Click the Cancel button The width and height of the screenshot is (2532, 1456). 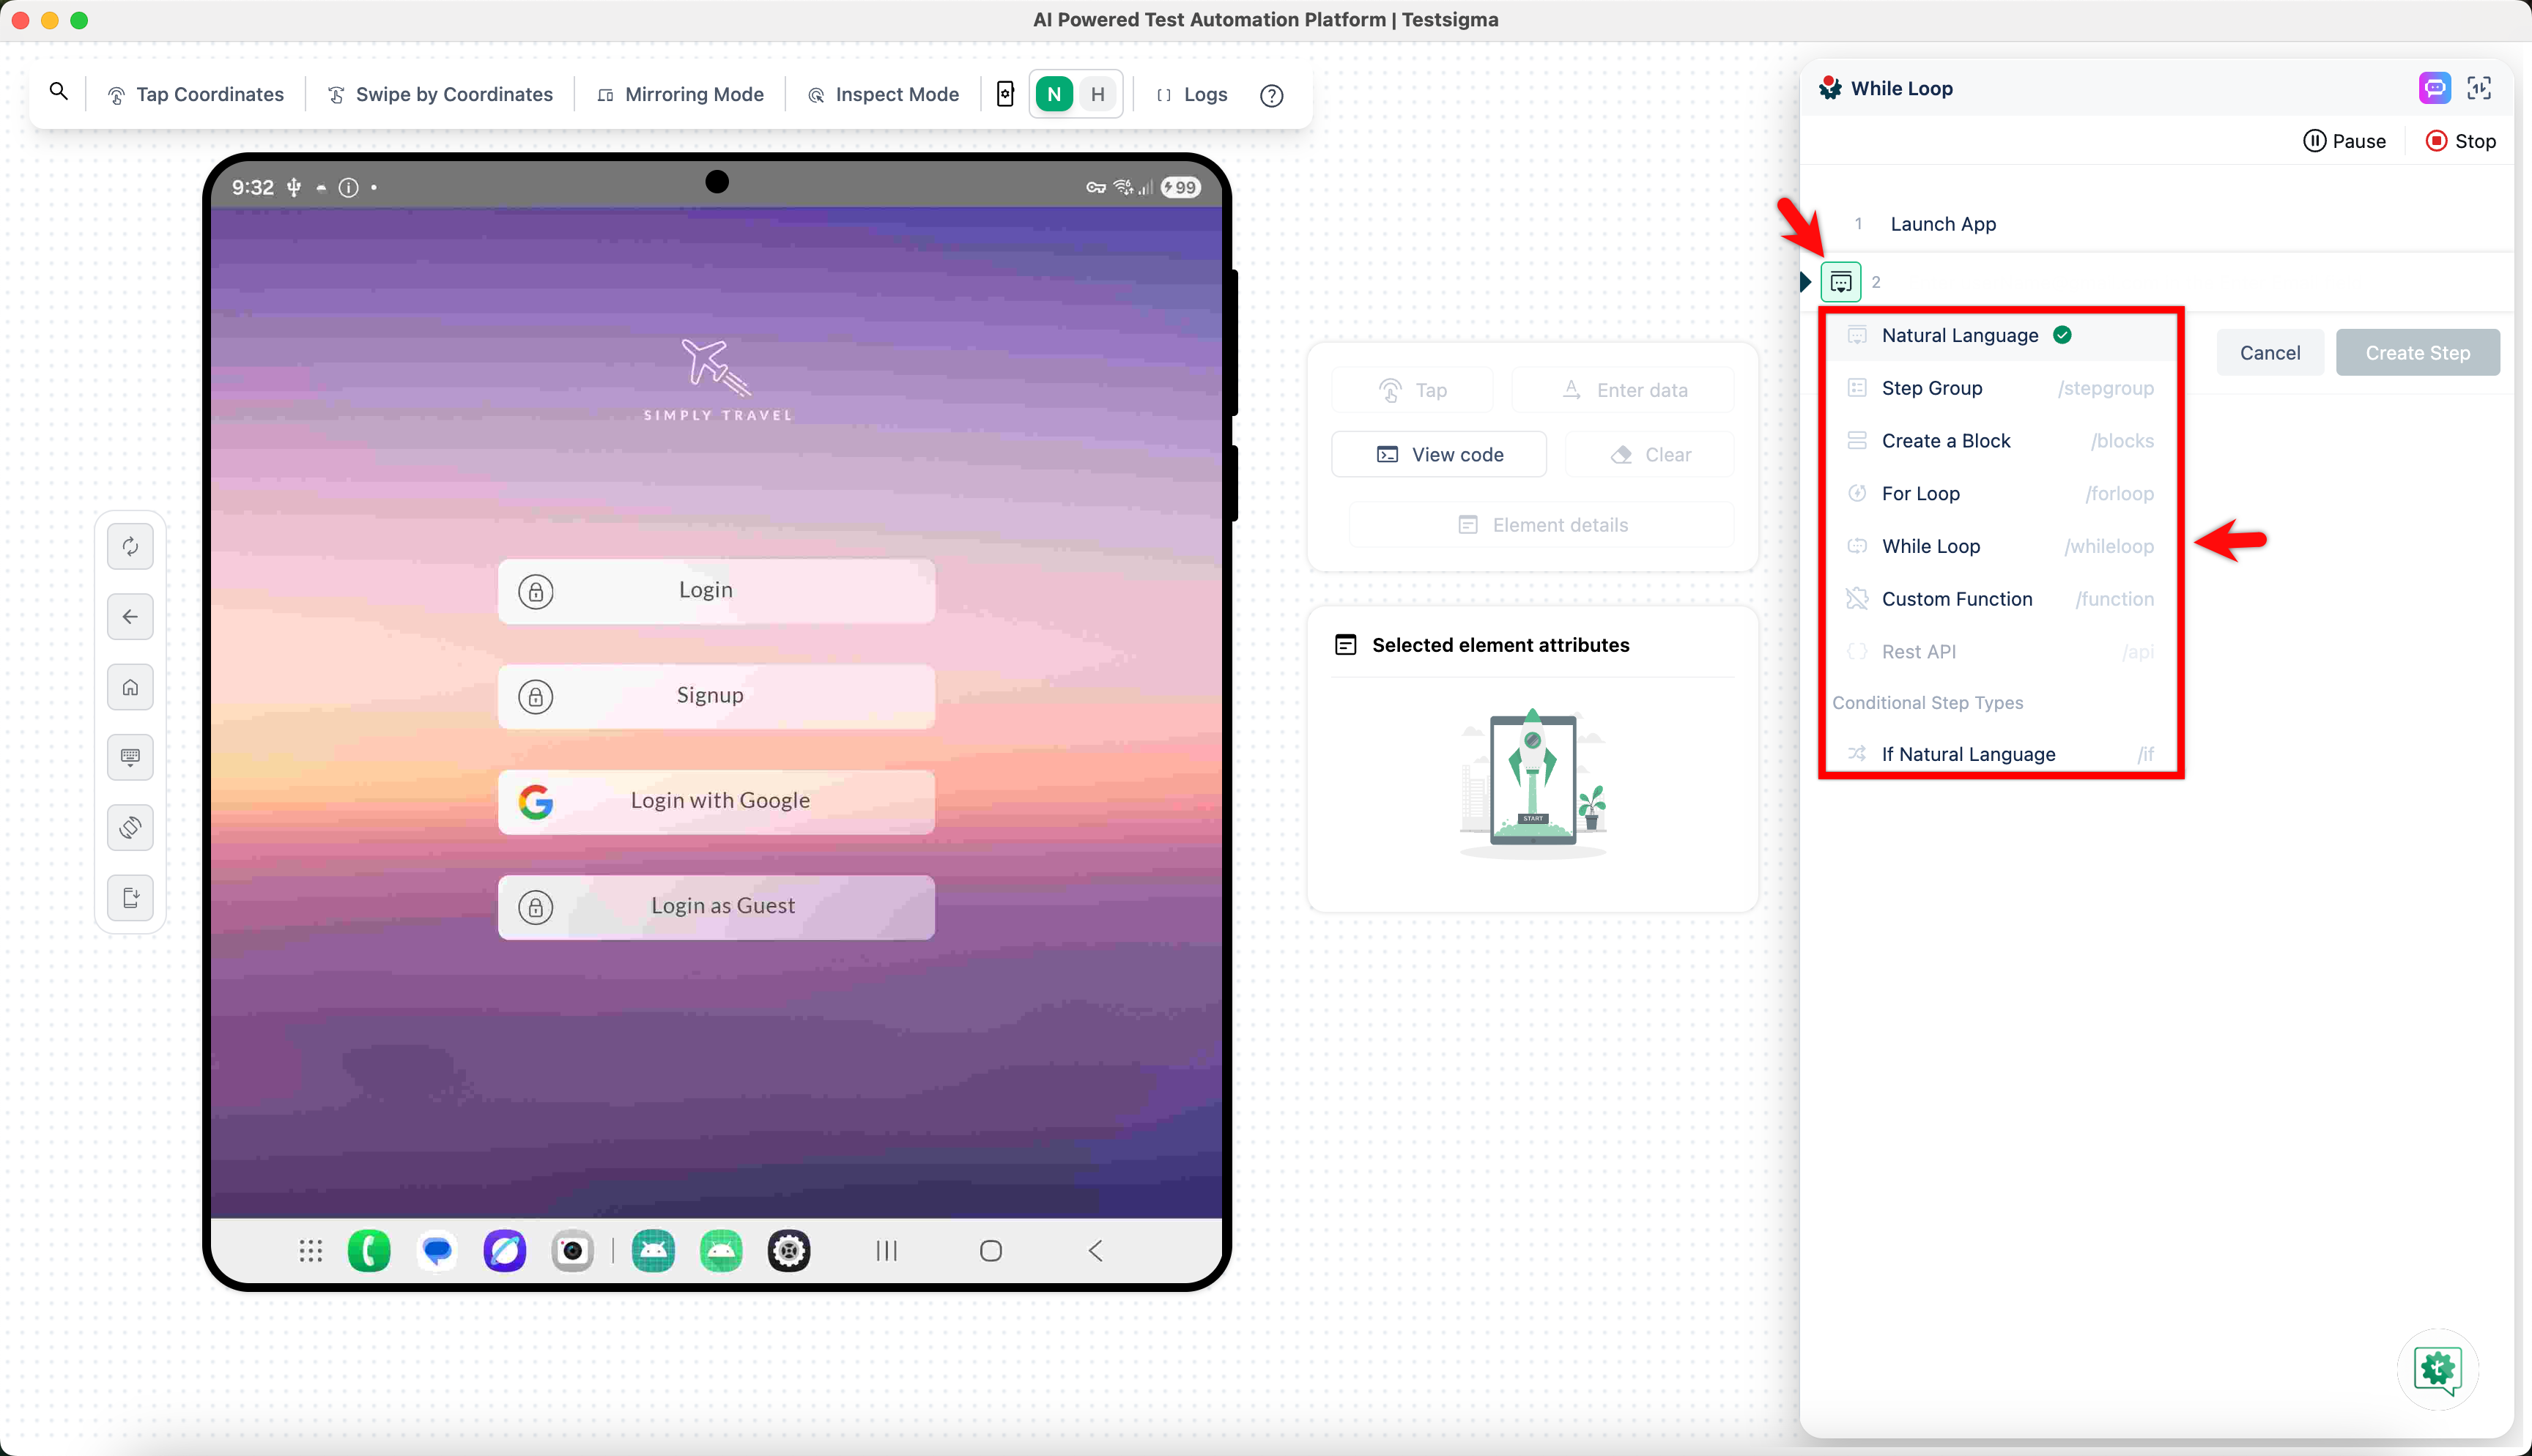click(x=2269, y=353)
